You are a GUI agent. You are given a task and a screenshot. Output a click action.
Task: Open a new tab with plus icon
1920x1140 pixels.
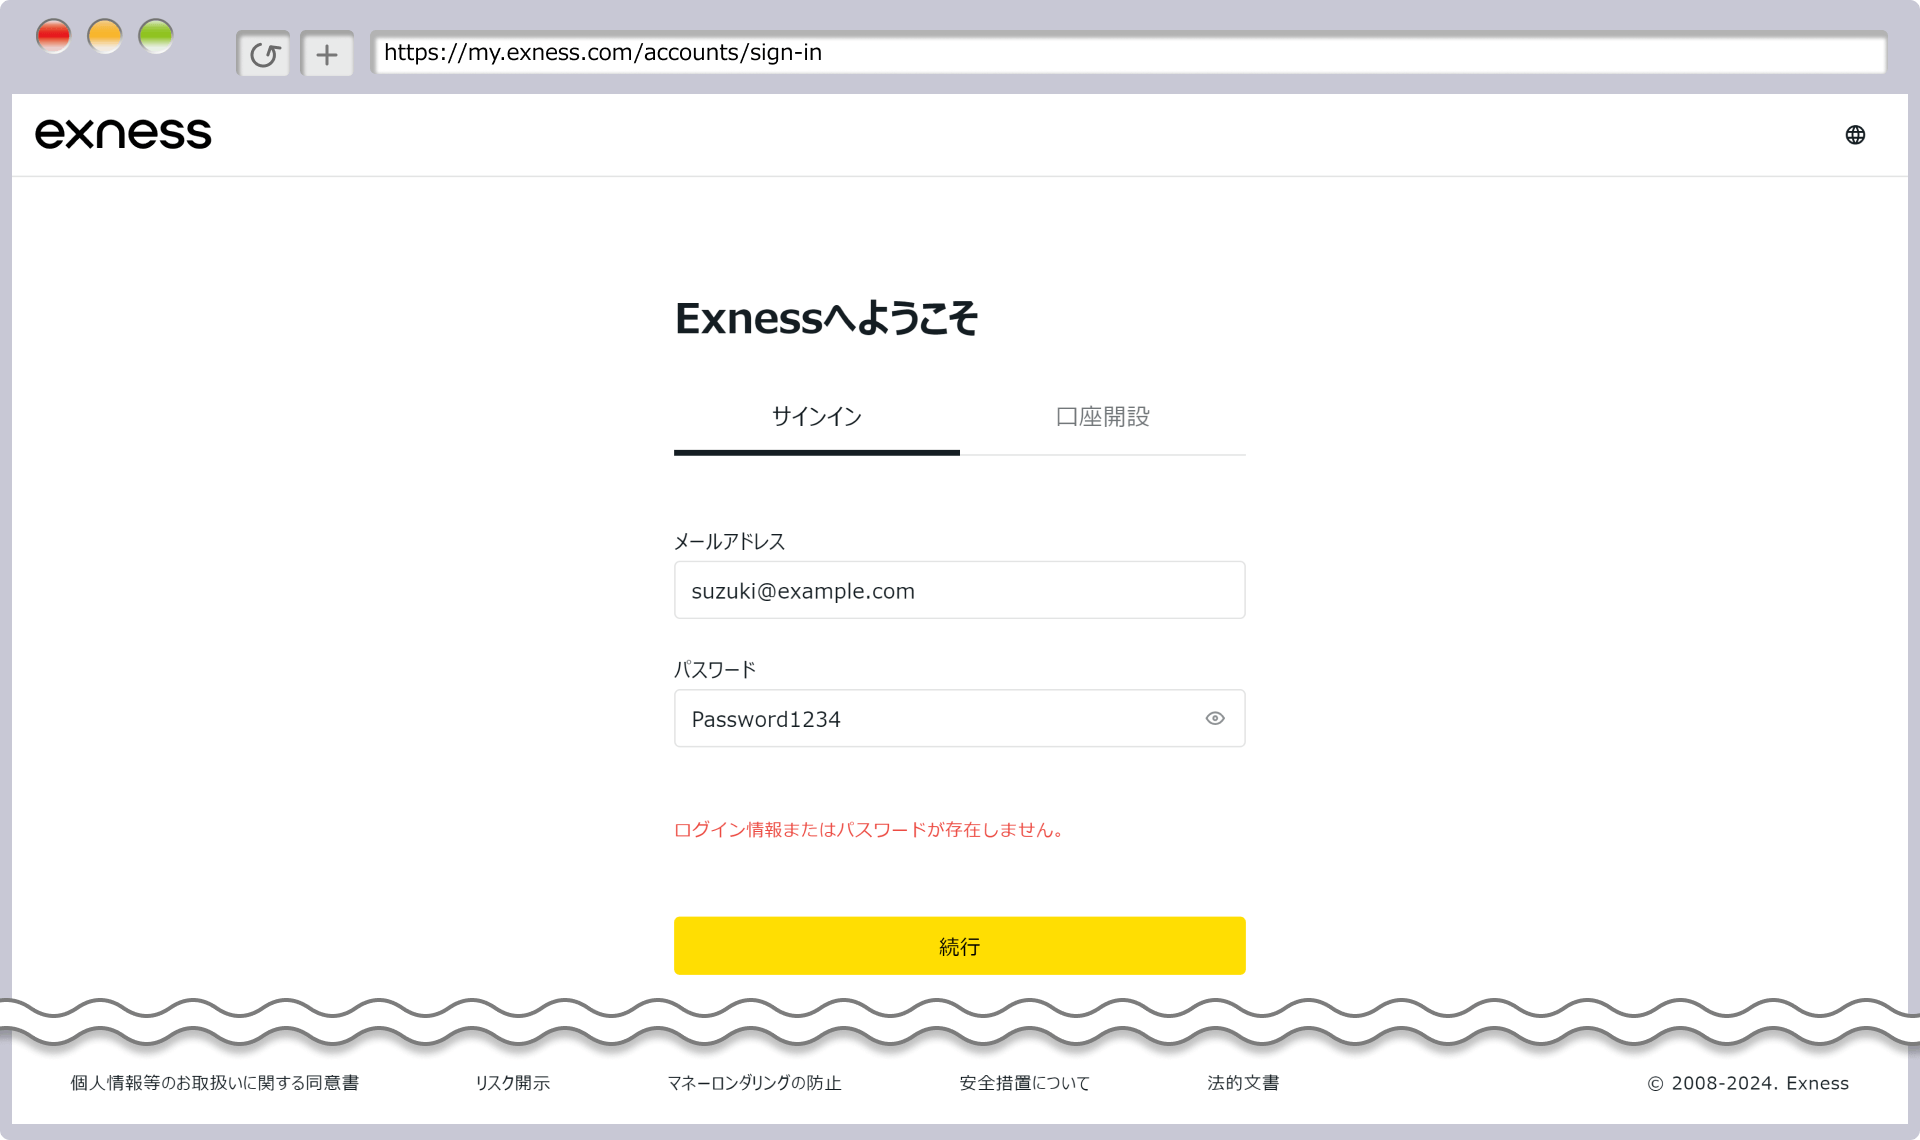327,54
